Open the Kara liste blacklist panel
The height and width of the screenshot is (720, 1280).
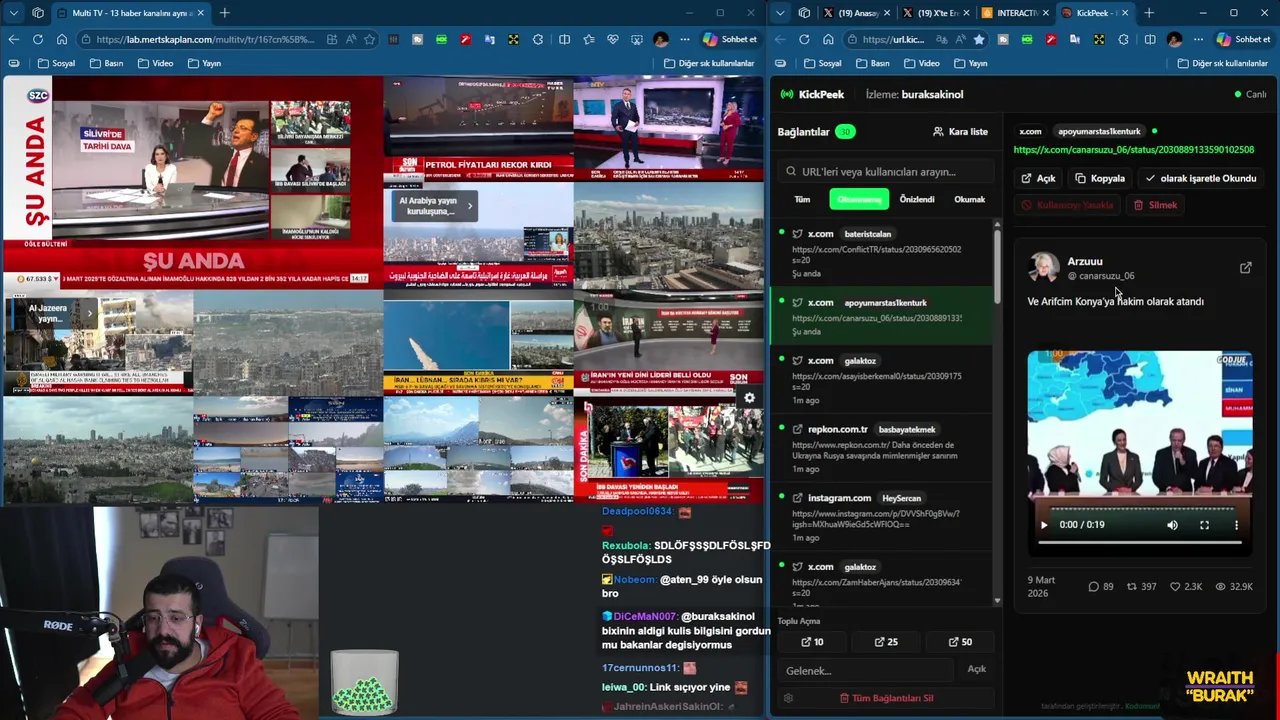pos(960,131)
